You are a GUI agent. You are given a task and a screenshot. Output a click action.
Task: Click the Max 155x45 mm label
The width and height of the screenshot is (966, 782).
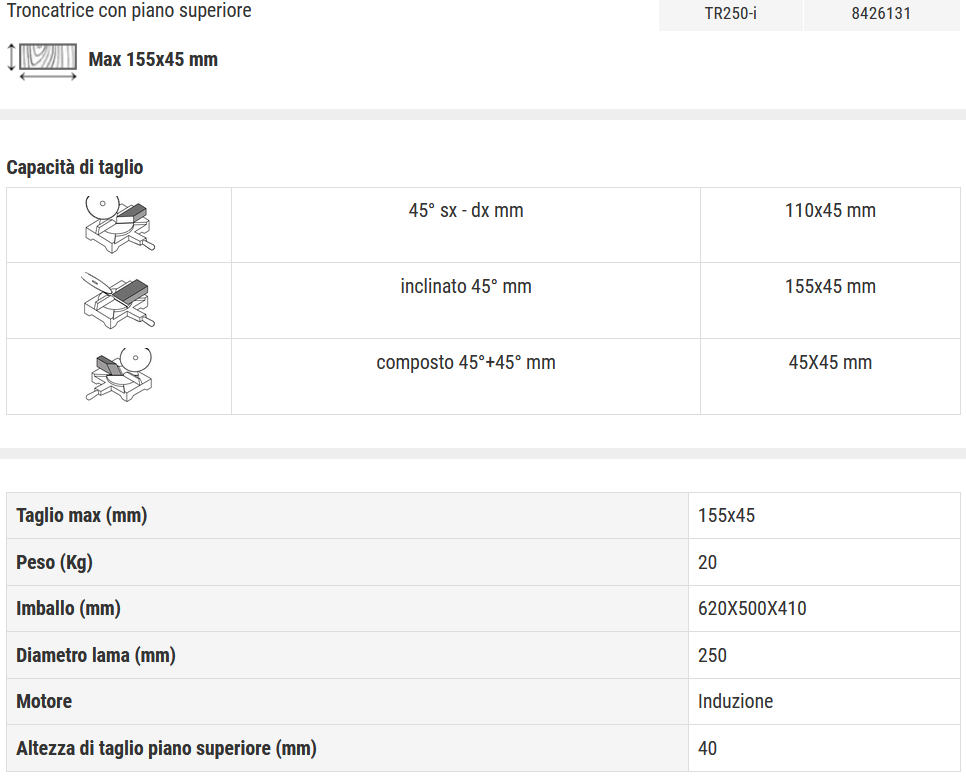point(153,60)
